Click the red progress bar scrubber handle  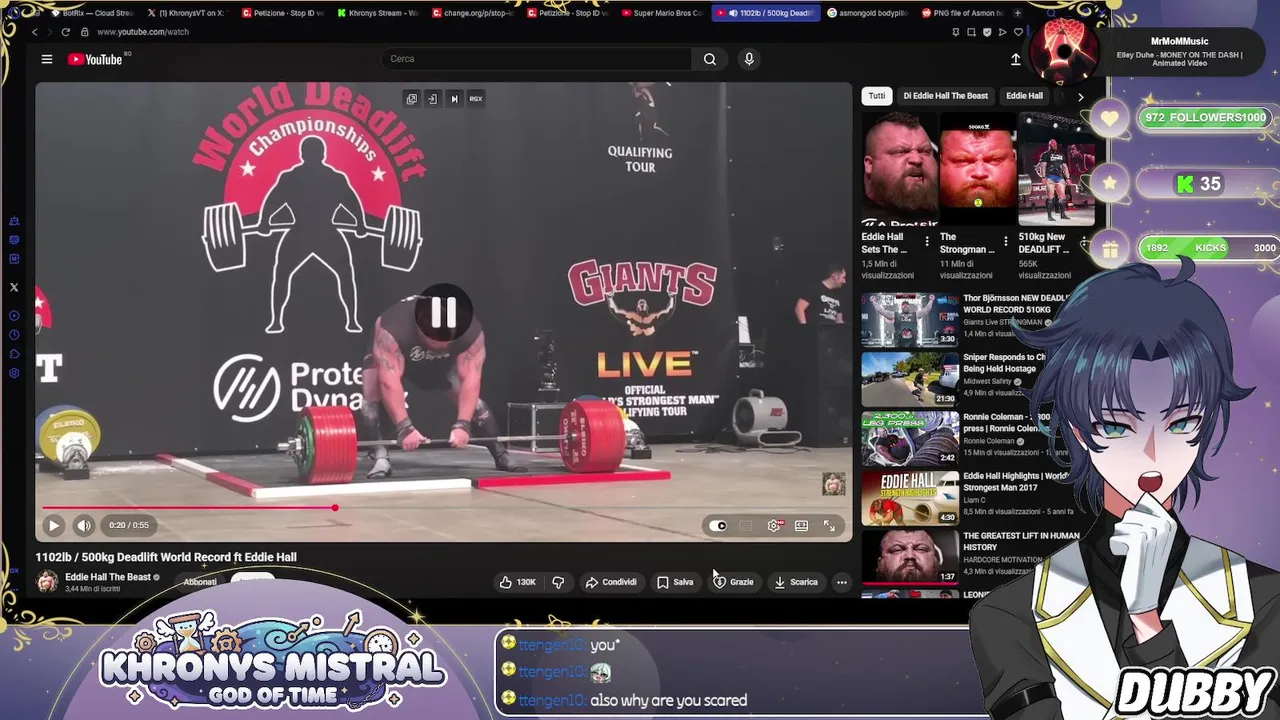335,508
